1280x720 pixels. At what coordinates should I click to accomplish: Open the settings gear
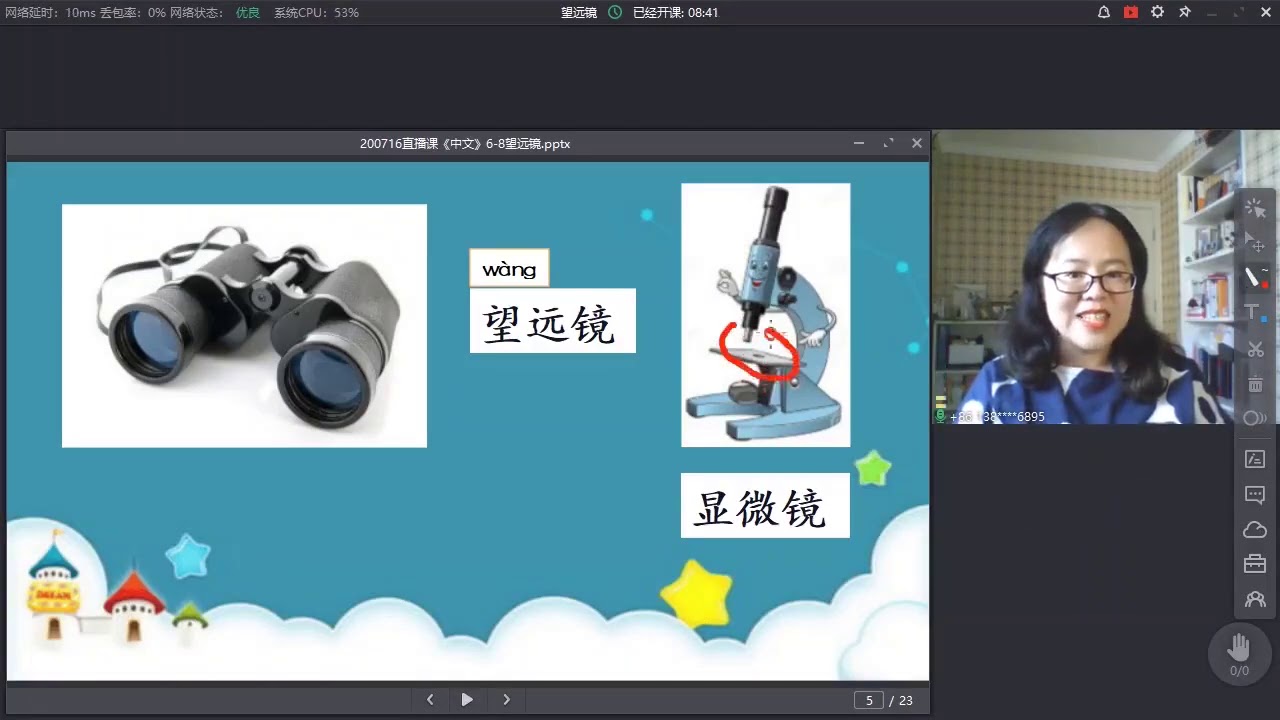[x=1158, y=12]
